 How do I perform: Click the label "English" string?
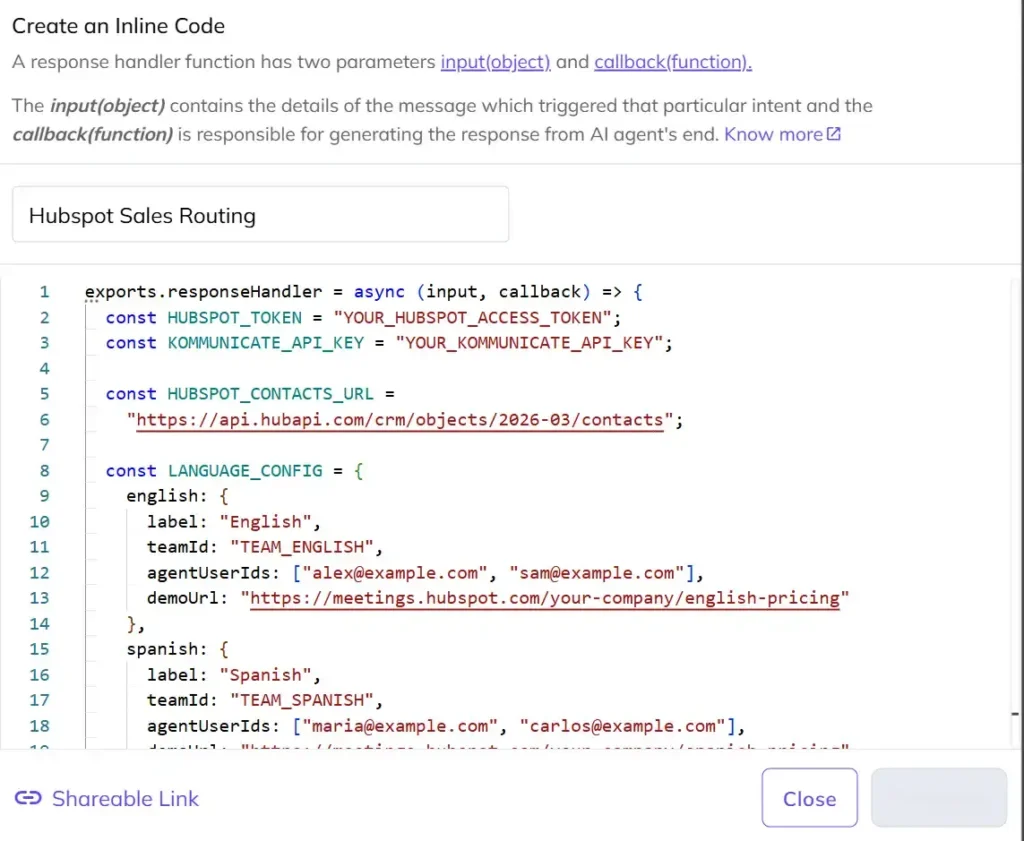pyautogui.click(x=265, y=522)
